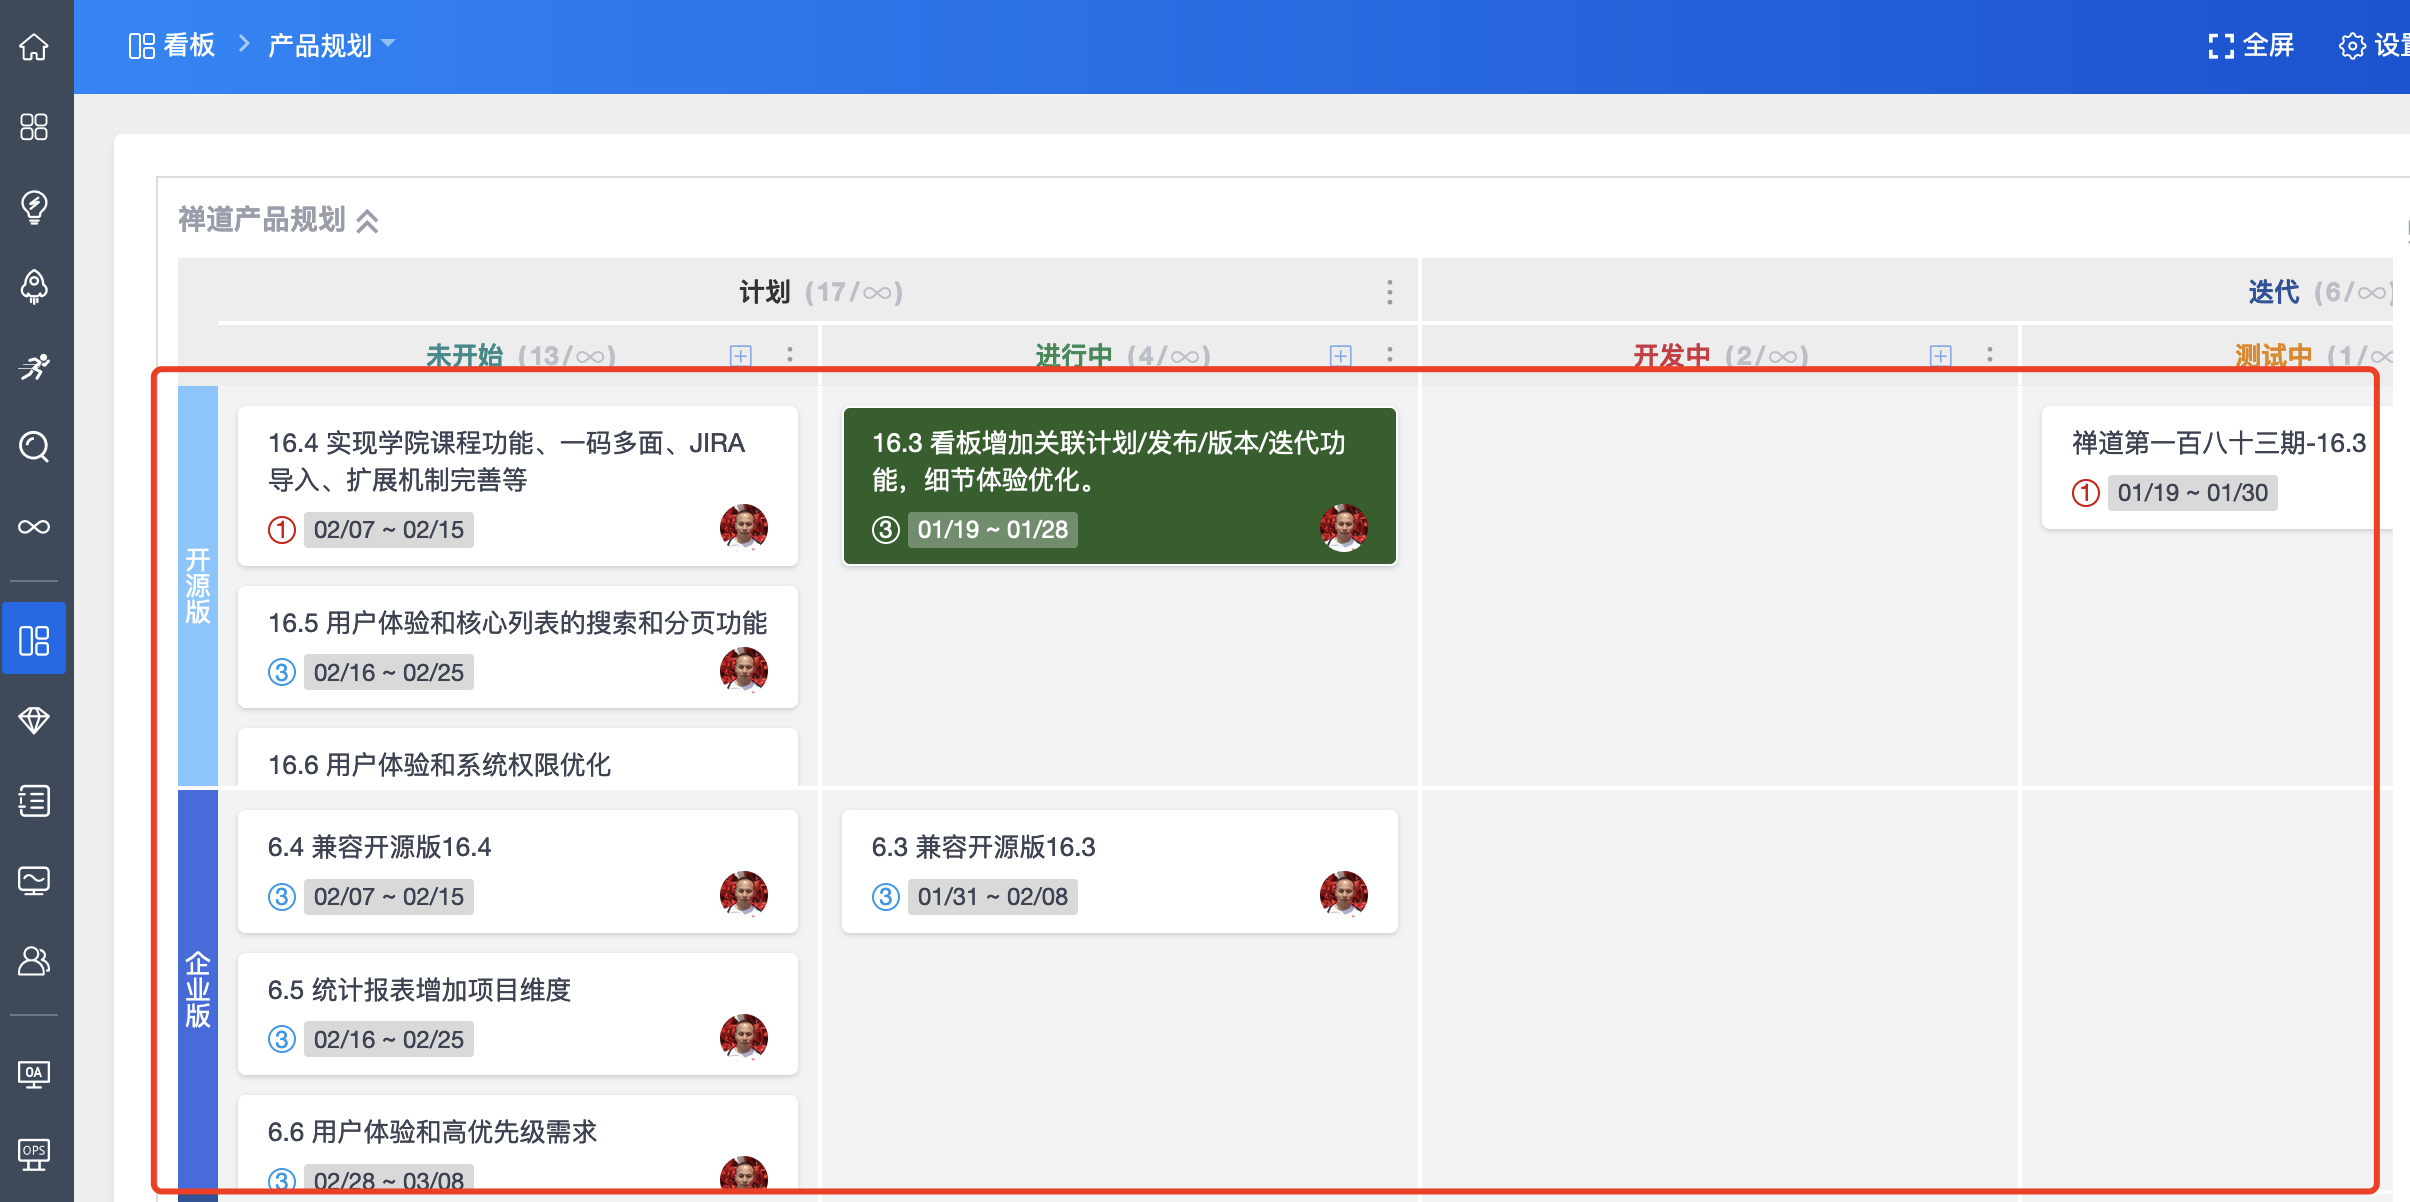Select the diamond icon in the sidebar
Viewport: 2410px width, 1202px height.
click(x=34, y=720)
